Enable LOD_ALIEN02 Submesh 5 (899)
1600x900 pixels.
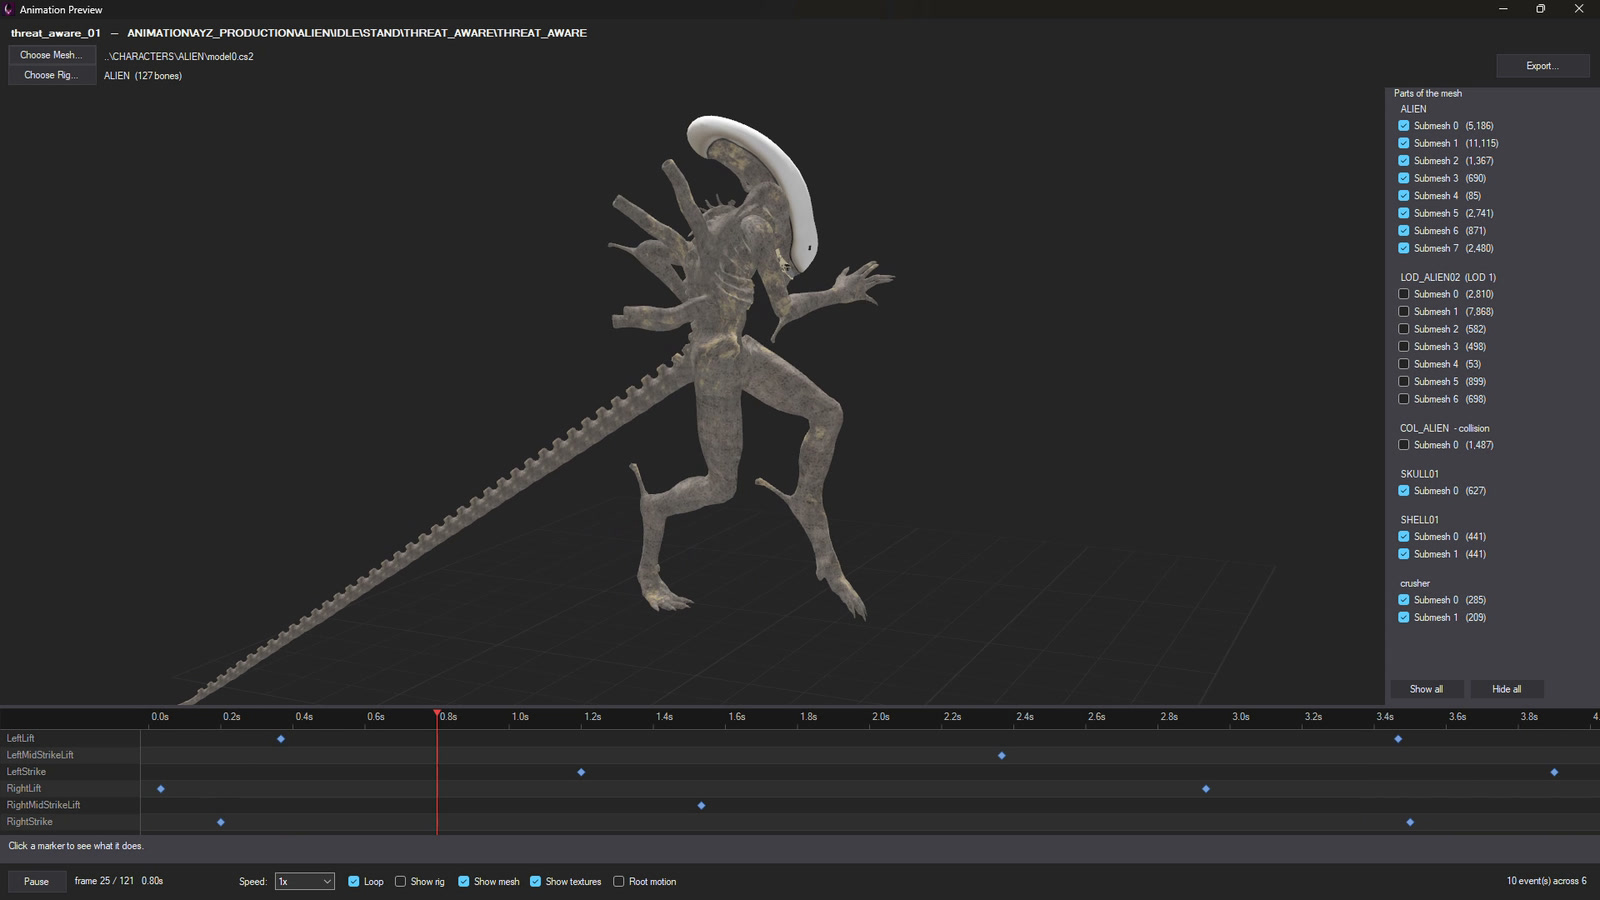click(1404, 382)
